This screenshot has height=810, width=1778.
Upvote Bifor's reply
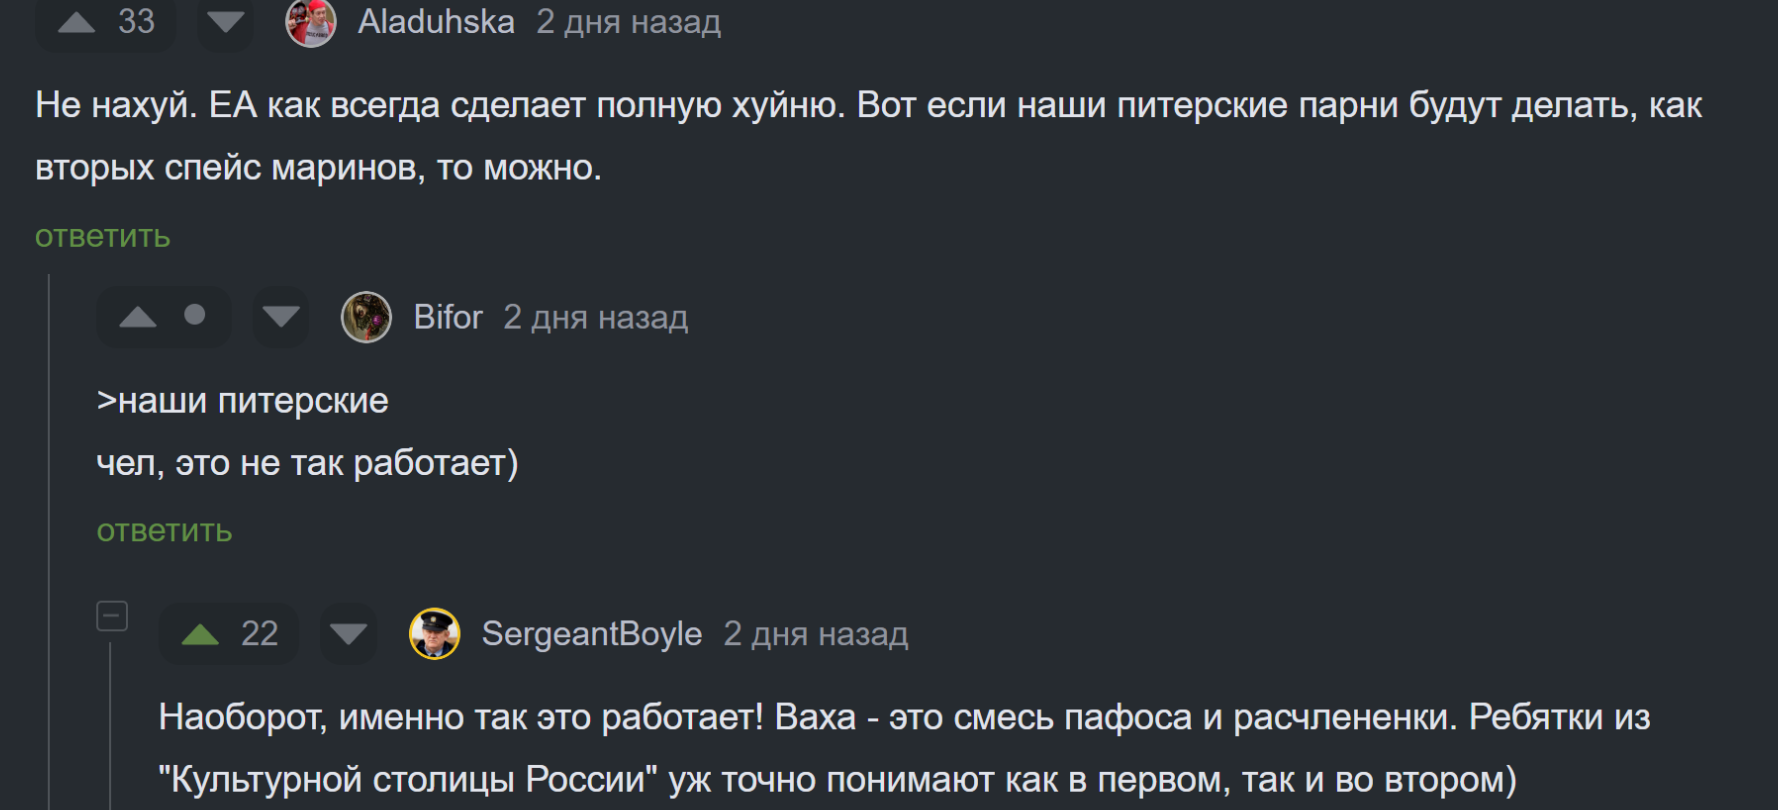138,318
